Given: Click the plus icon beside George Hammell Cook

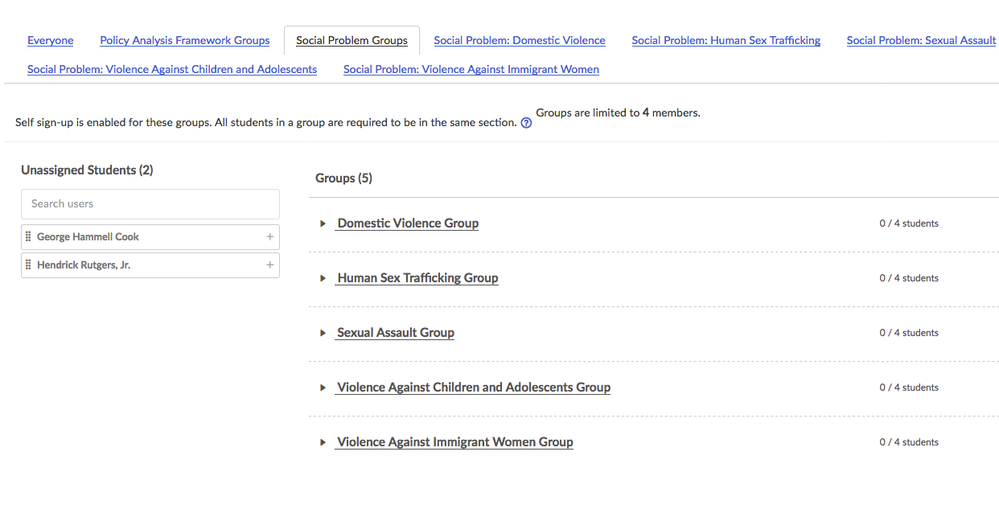Looking at the screenshot, I should click(269, 237).
